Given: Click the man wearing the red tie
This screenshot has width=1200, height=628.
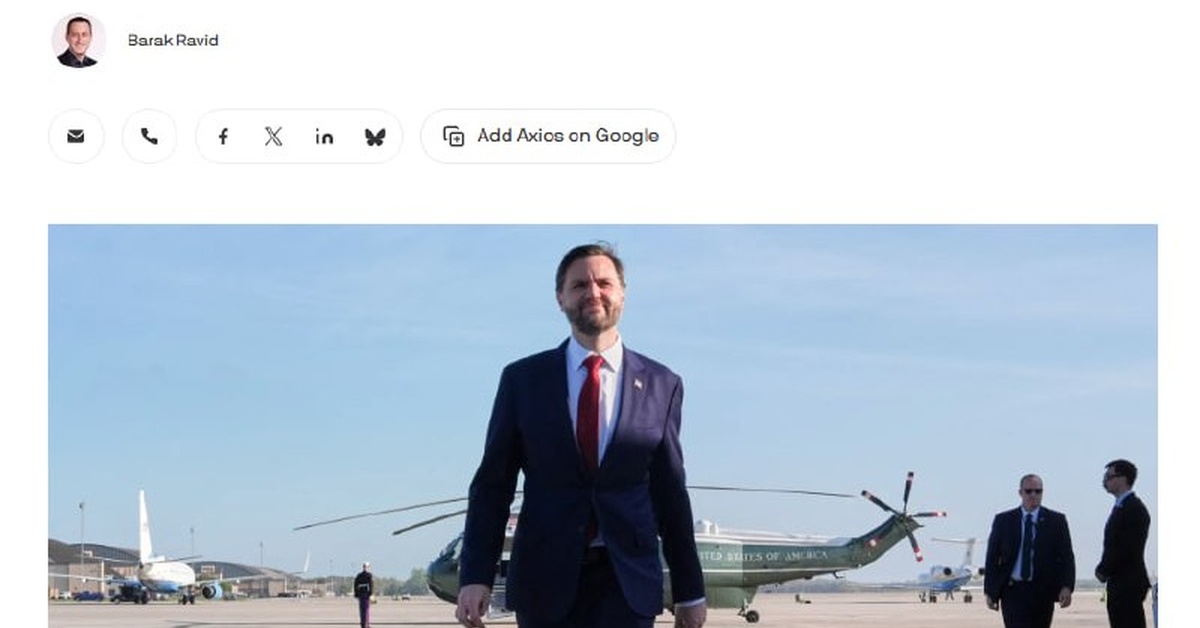Looking at the screenshot, I should tap(580, 440).
